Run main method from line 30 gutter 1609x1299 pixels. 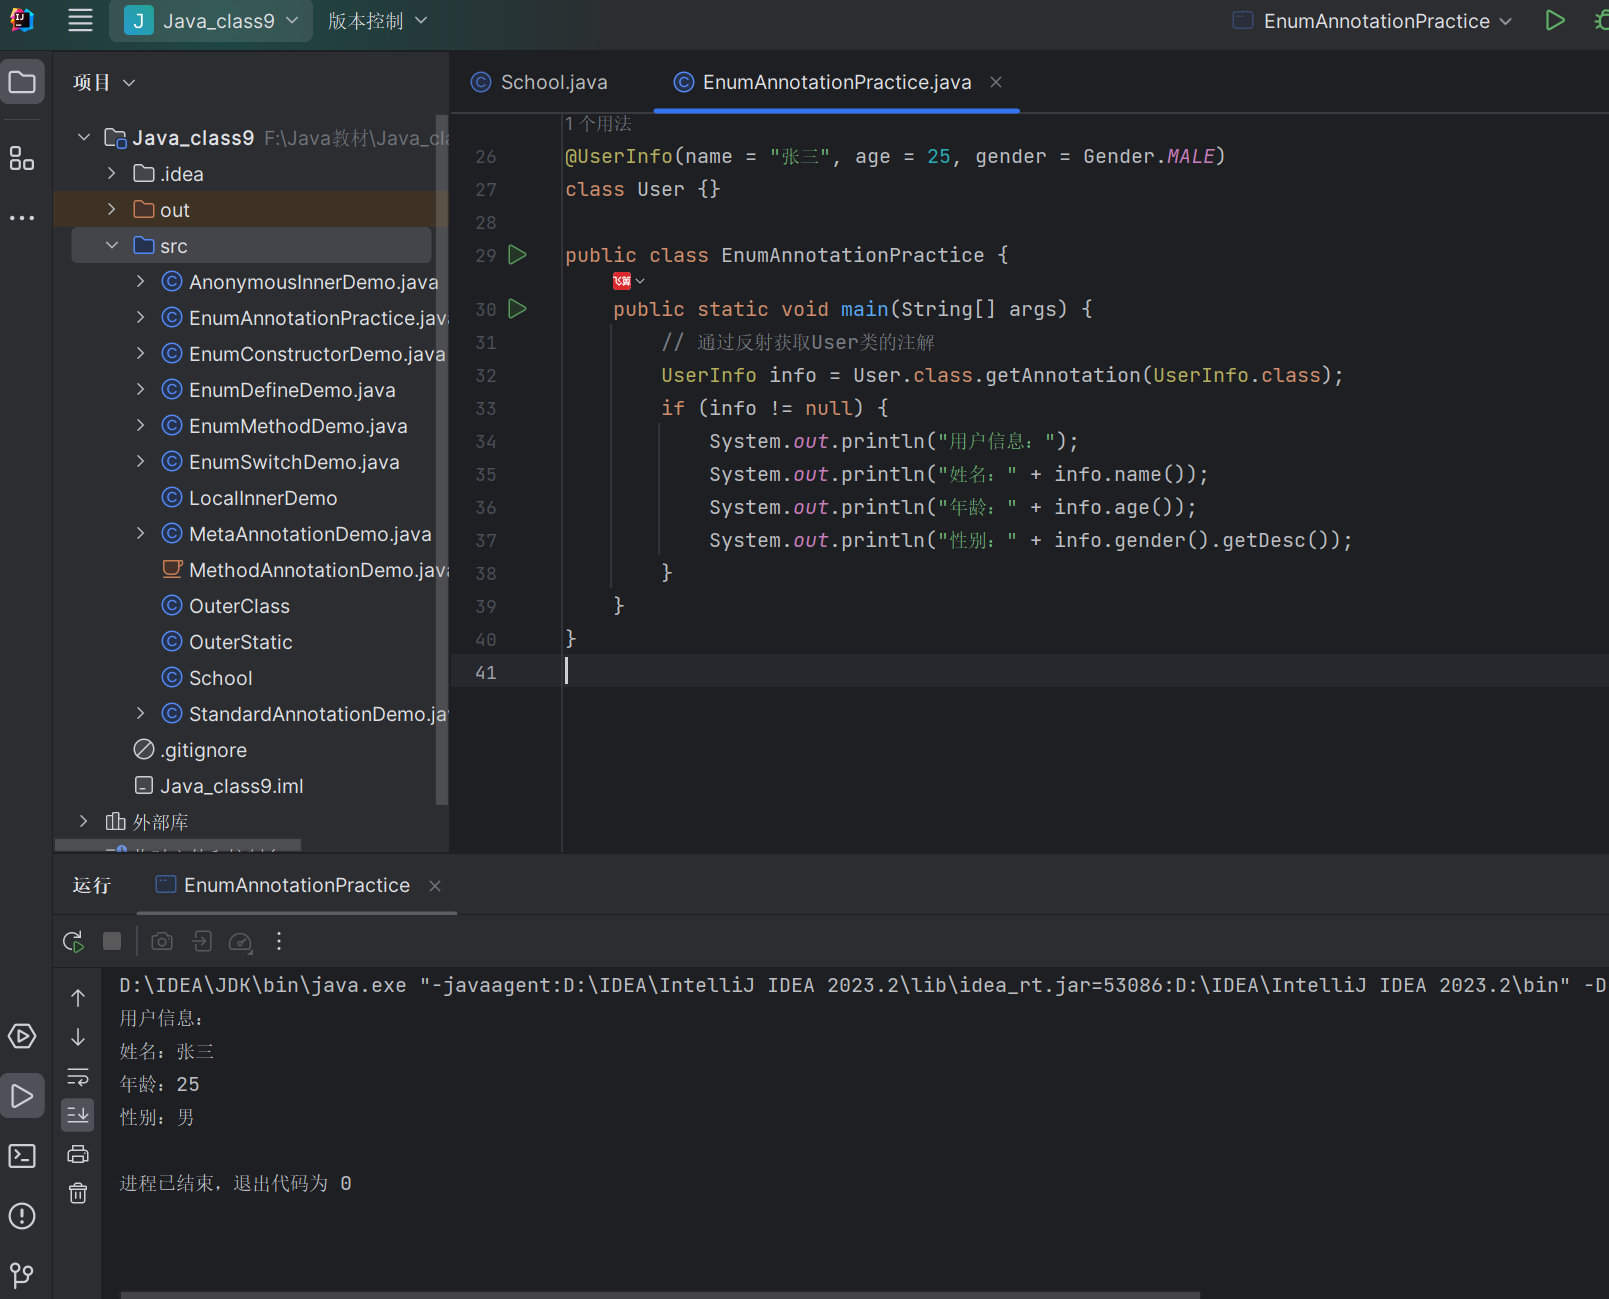517,309
